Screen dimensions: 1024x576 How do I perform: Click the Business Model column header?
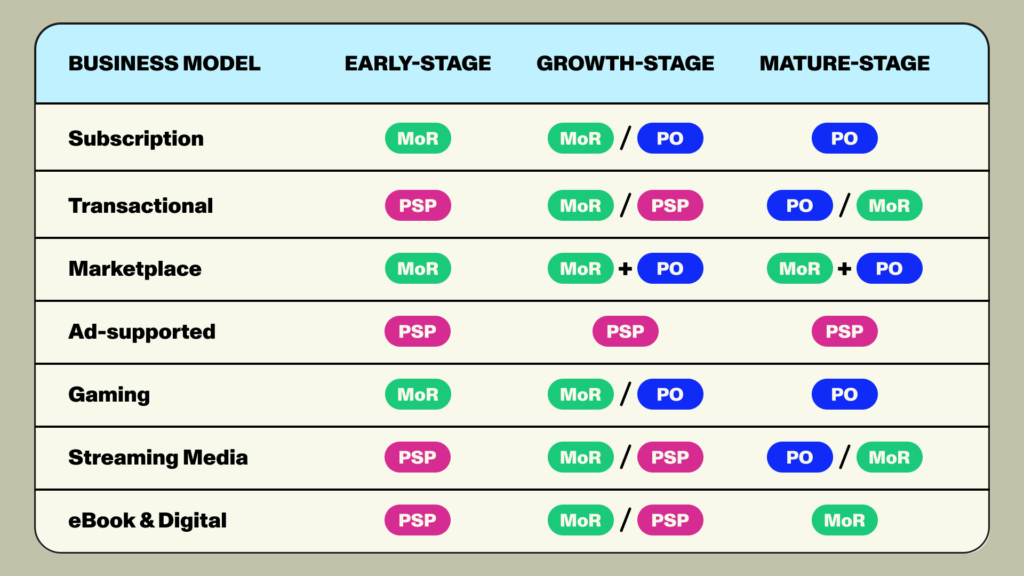tap(165, 63)
